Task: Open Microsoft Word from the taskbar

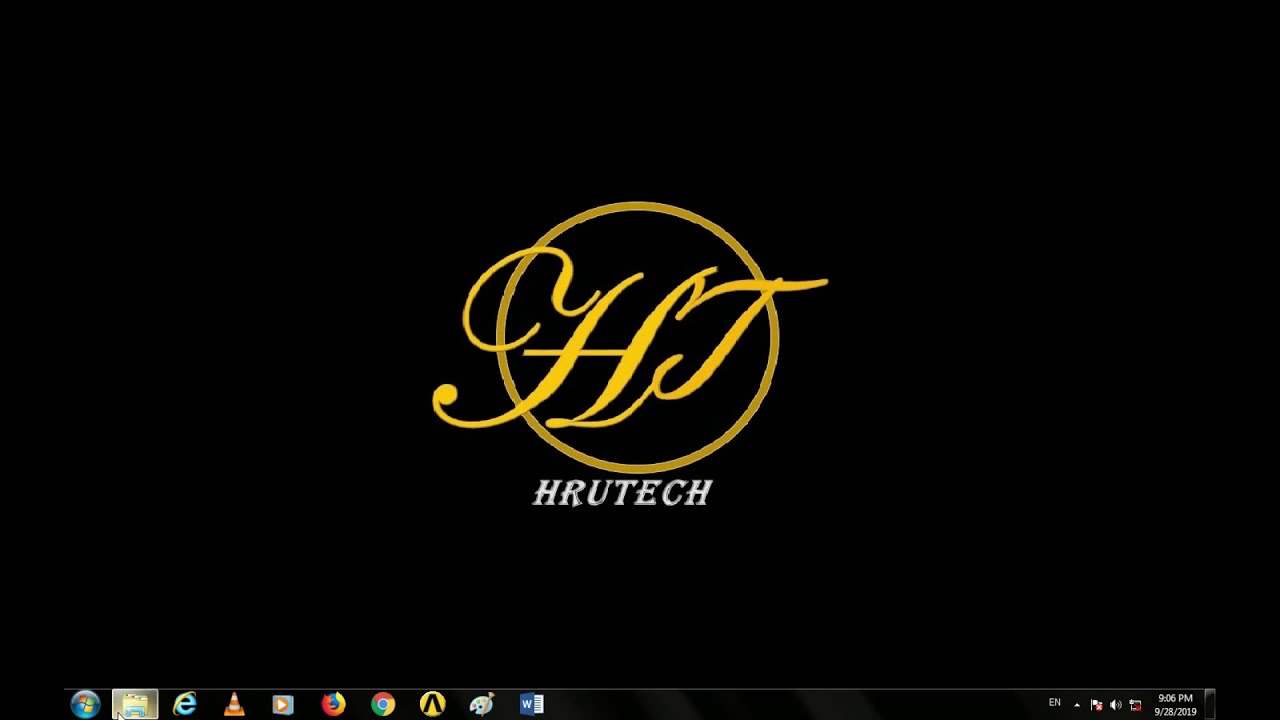Action: [531, 705]
